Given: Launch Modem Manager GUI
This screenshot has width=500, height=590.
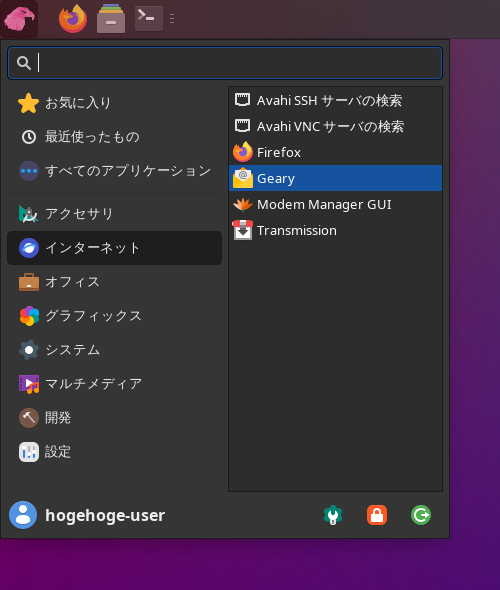Looking at the screenshot, I should point(336,204).
